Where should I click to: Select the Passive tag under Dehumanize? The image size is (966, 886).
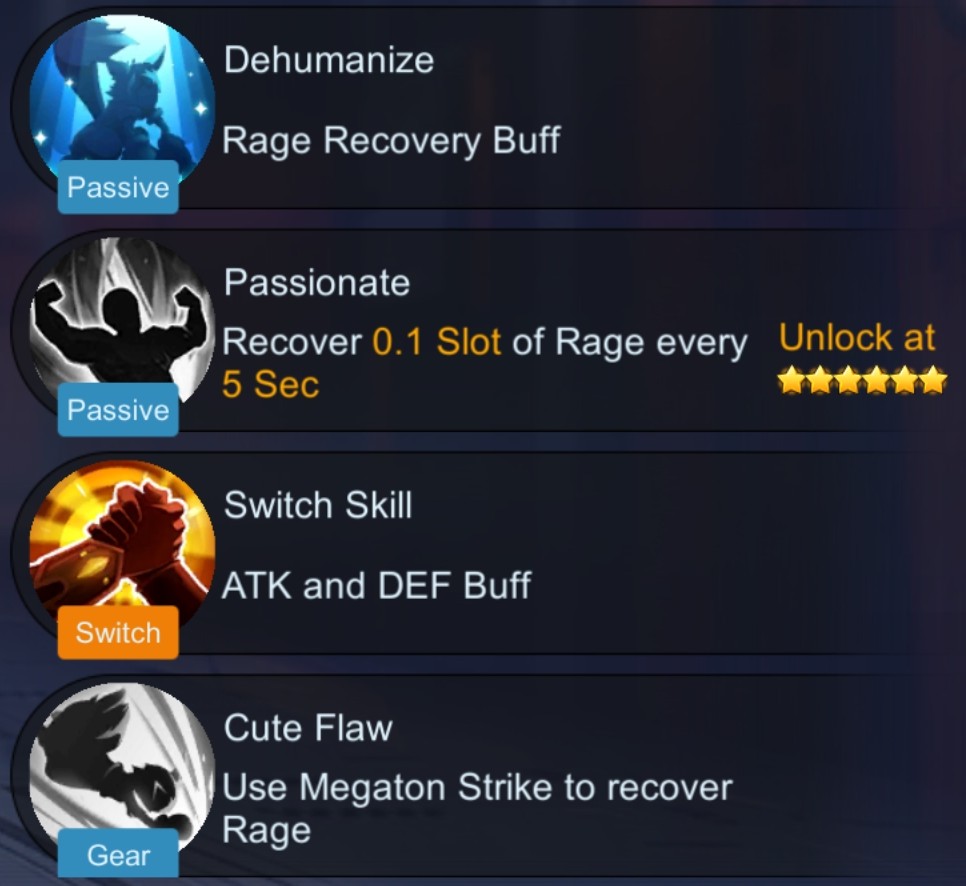118,187
